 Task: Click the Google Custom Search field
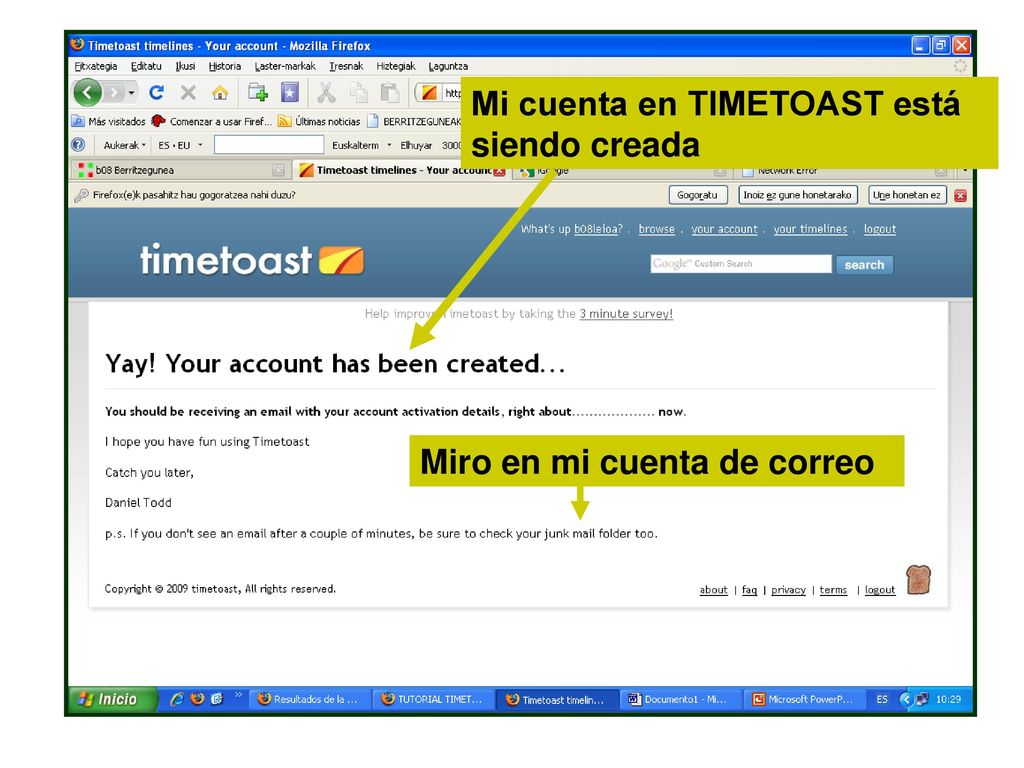741,264
